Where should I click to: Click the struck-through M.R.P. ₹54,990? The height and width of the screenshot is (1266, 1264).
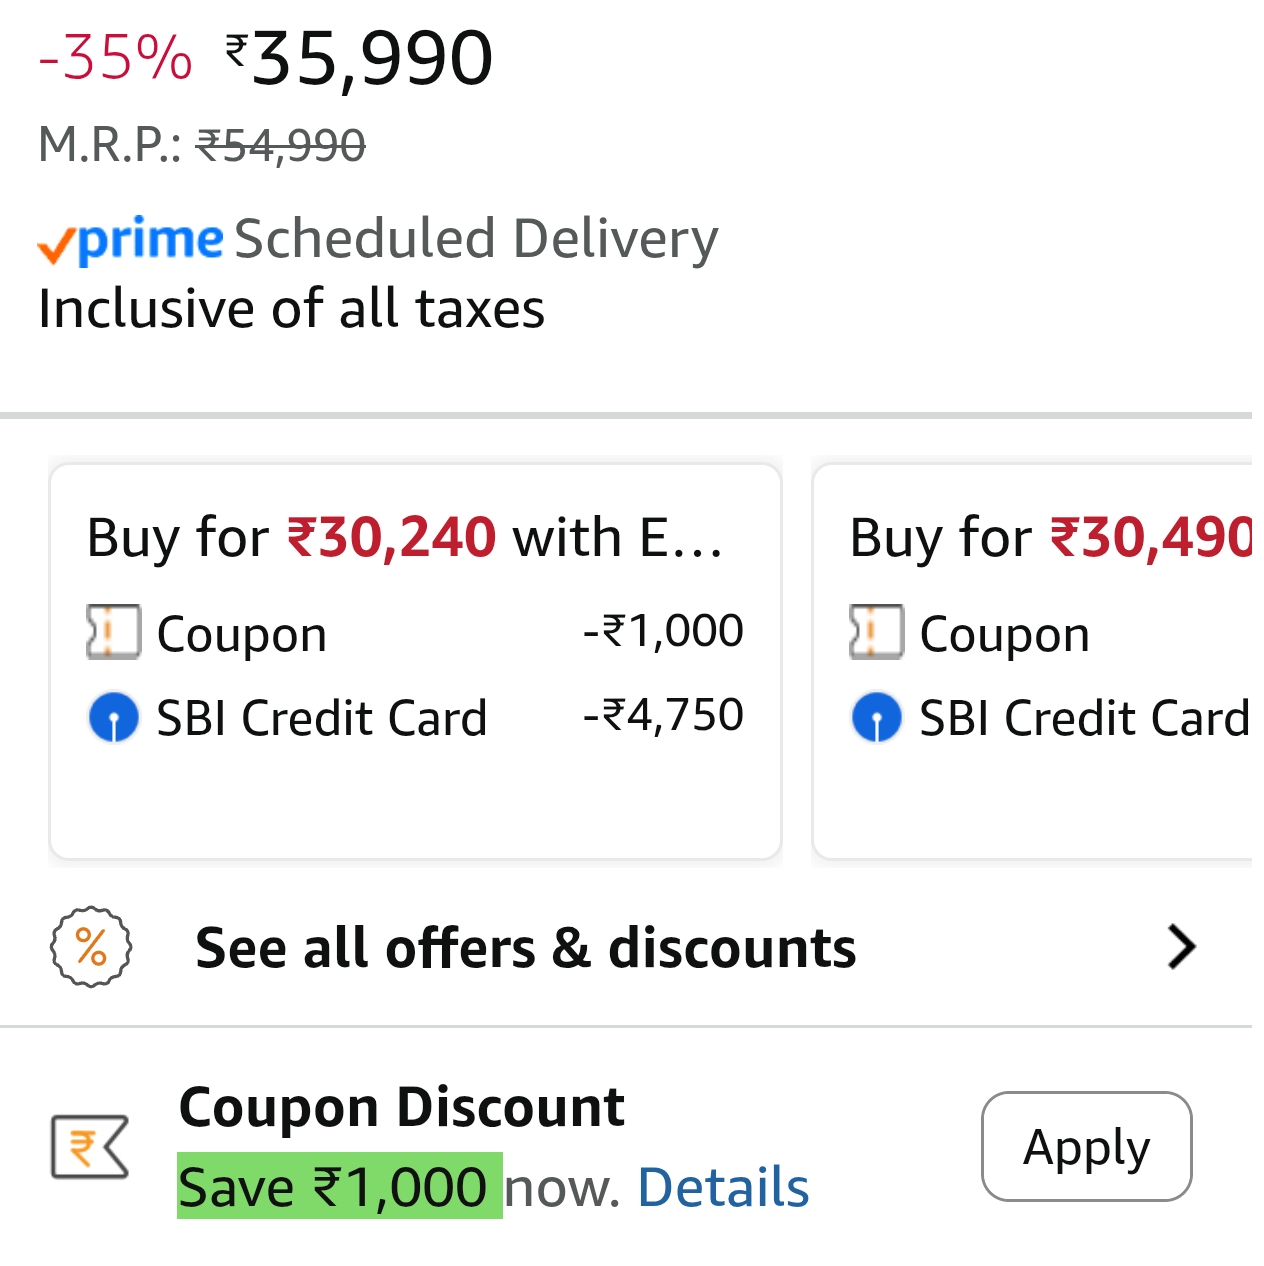[281, 146]
